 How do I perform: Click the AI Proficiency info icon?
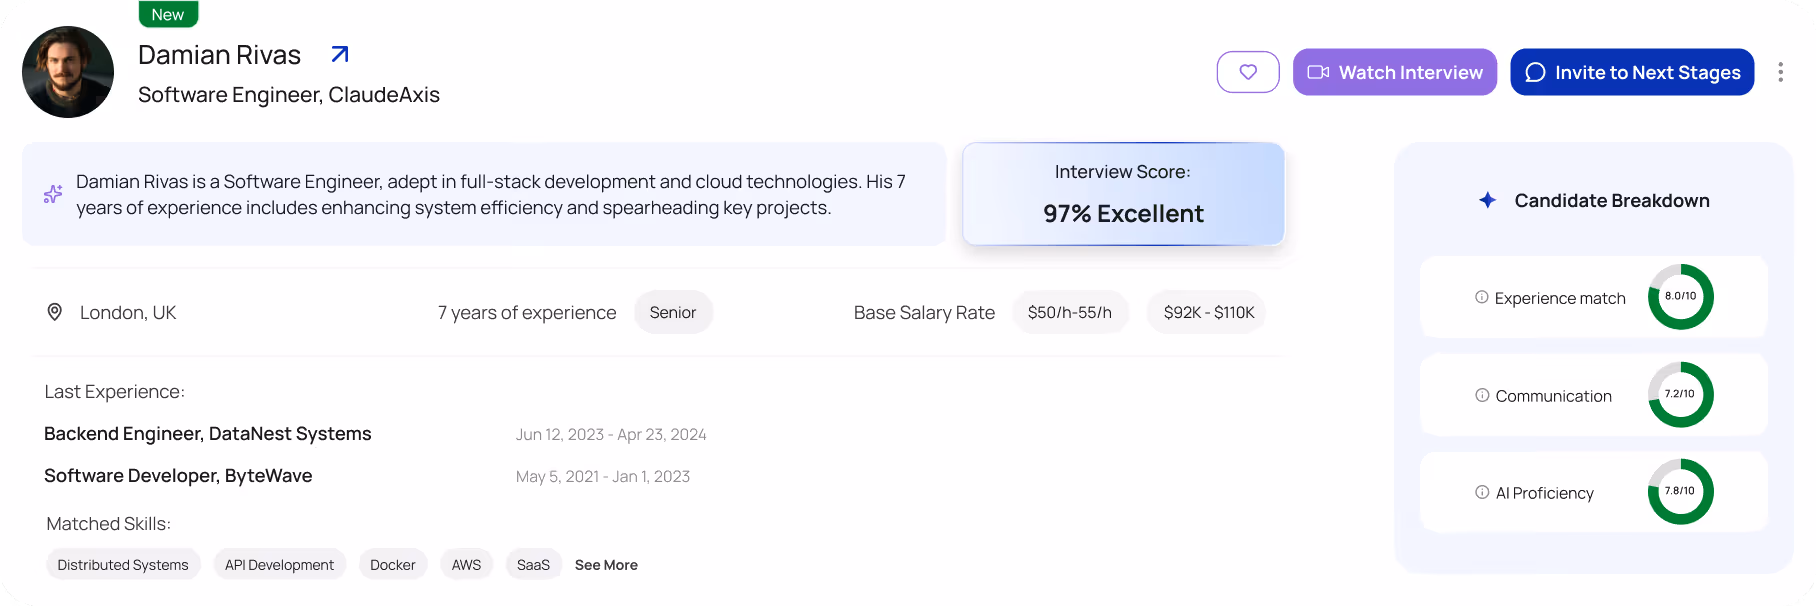tap(1482, 492)
